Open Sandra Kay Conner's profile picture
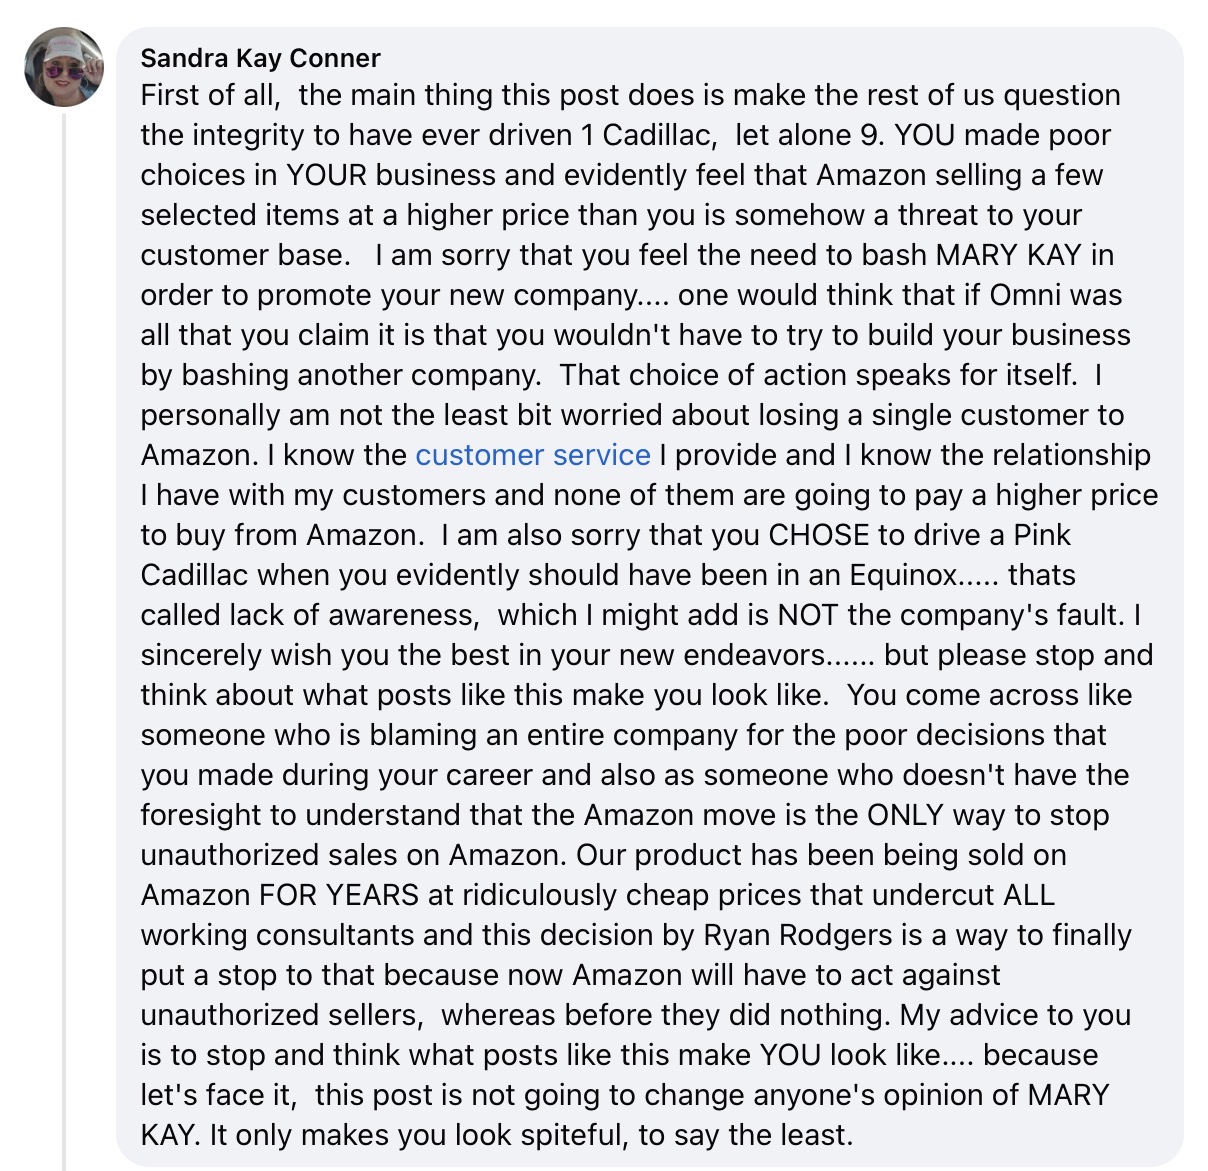This screenshot has height=1171, width=1208. coord(64,67)
